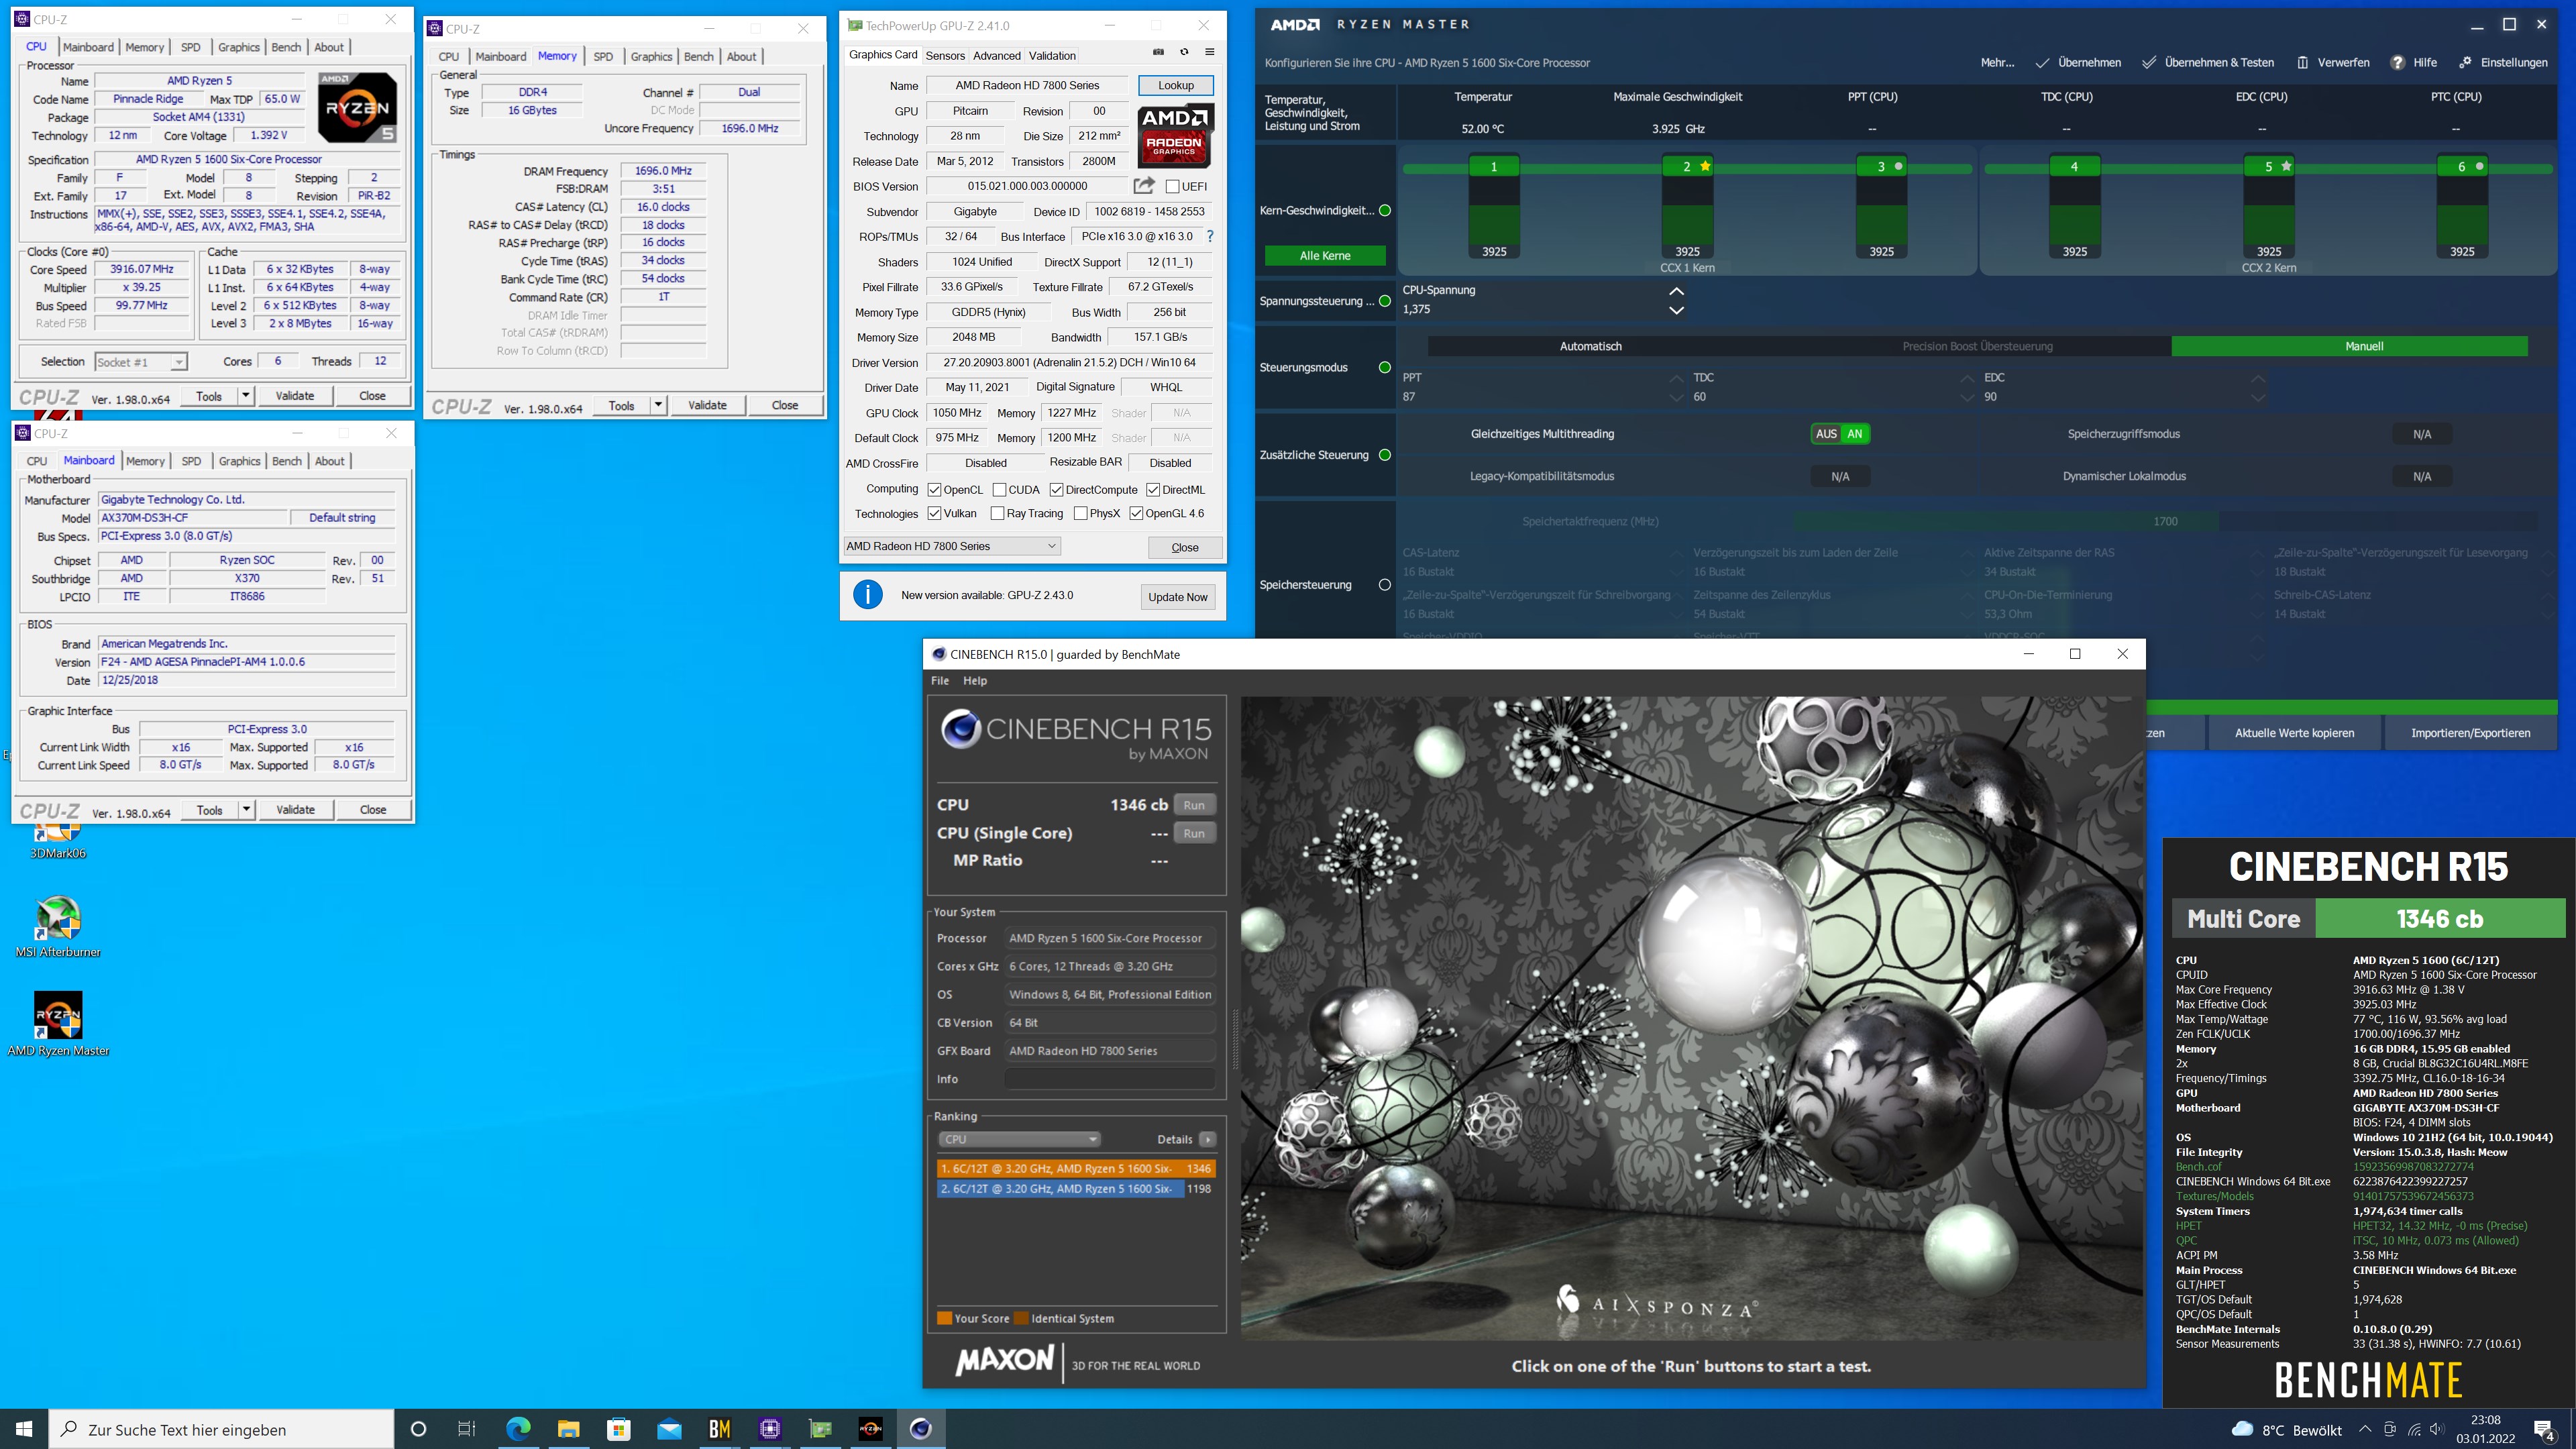Decrease CPU-Spannung with the down chevron
The width and height of the screenshot is (2576, 1449).
pos(1677,310)
